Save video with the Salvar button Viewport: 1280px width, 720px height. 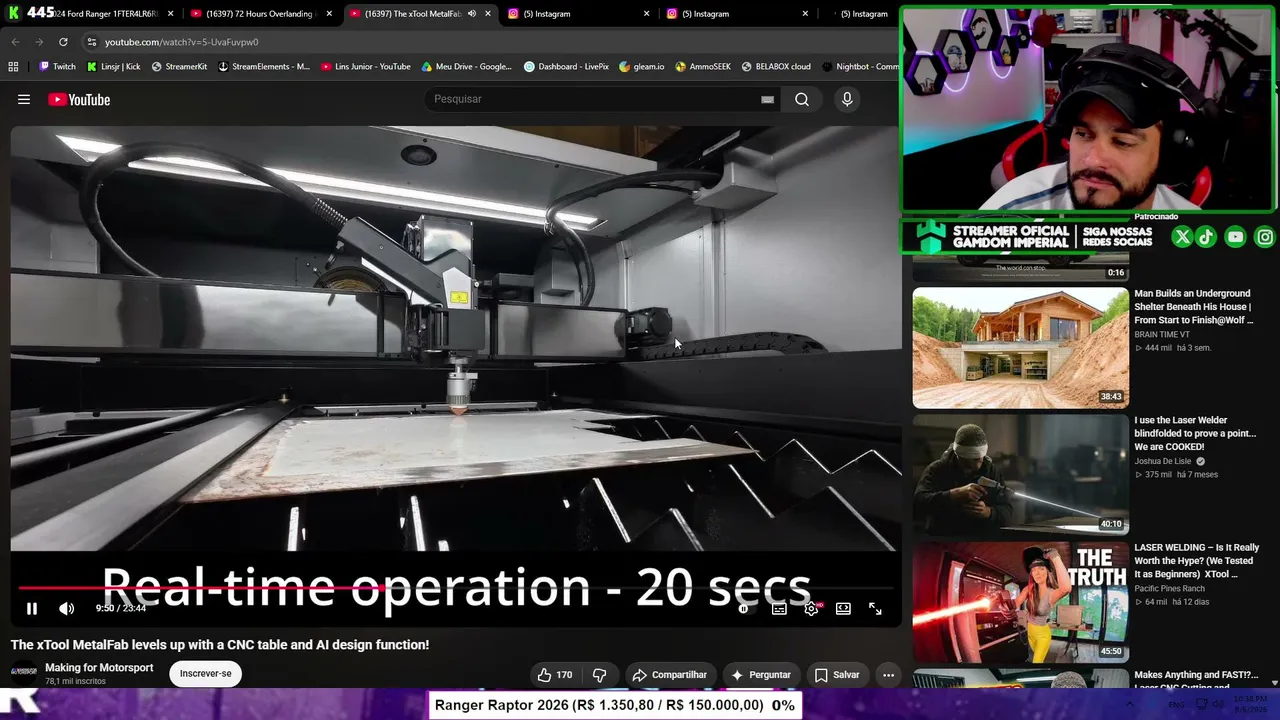[837, 675]
